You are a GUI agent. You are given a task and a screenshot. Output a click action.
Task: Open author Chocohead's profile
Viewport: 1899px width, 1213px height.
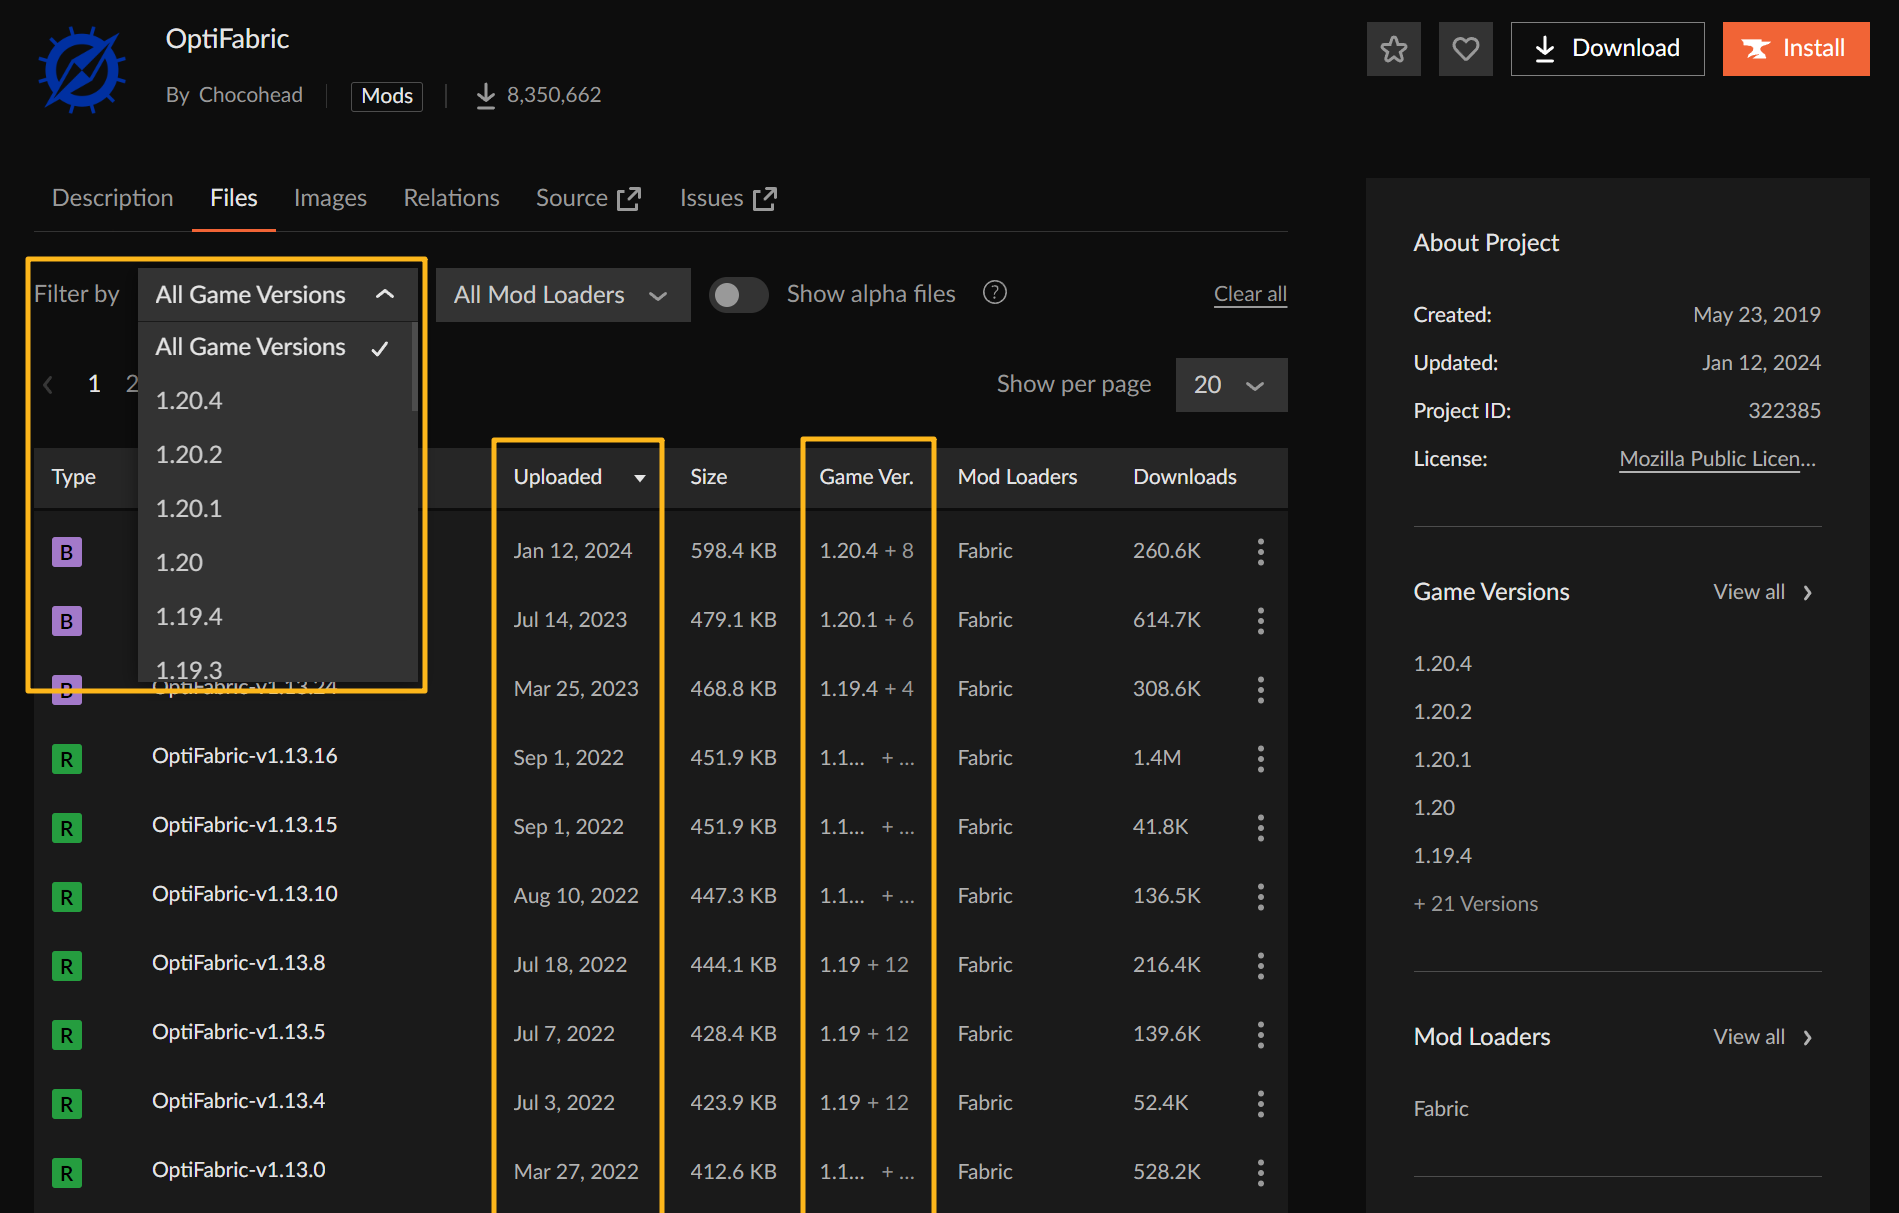tap(250, 95)
